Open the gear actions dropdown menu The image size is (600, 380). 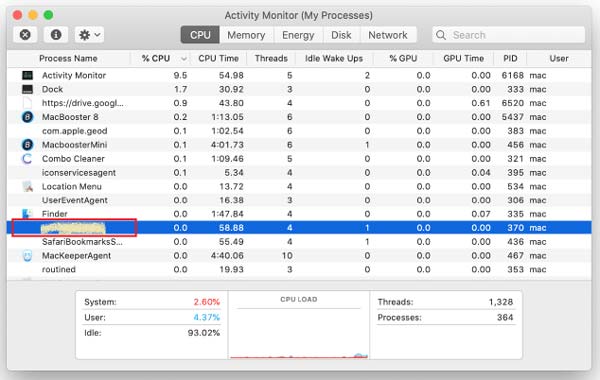click(89, 35)
